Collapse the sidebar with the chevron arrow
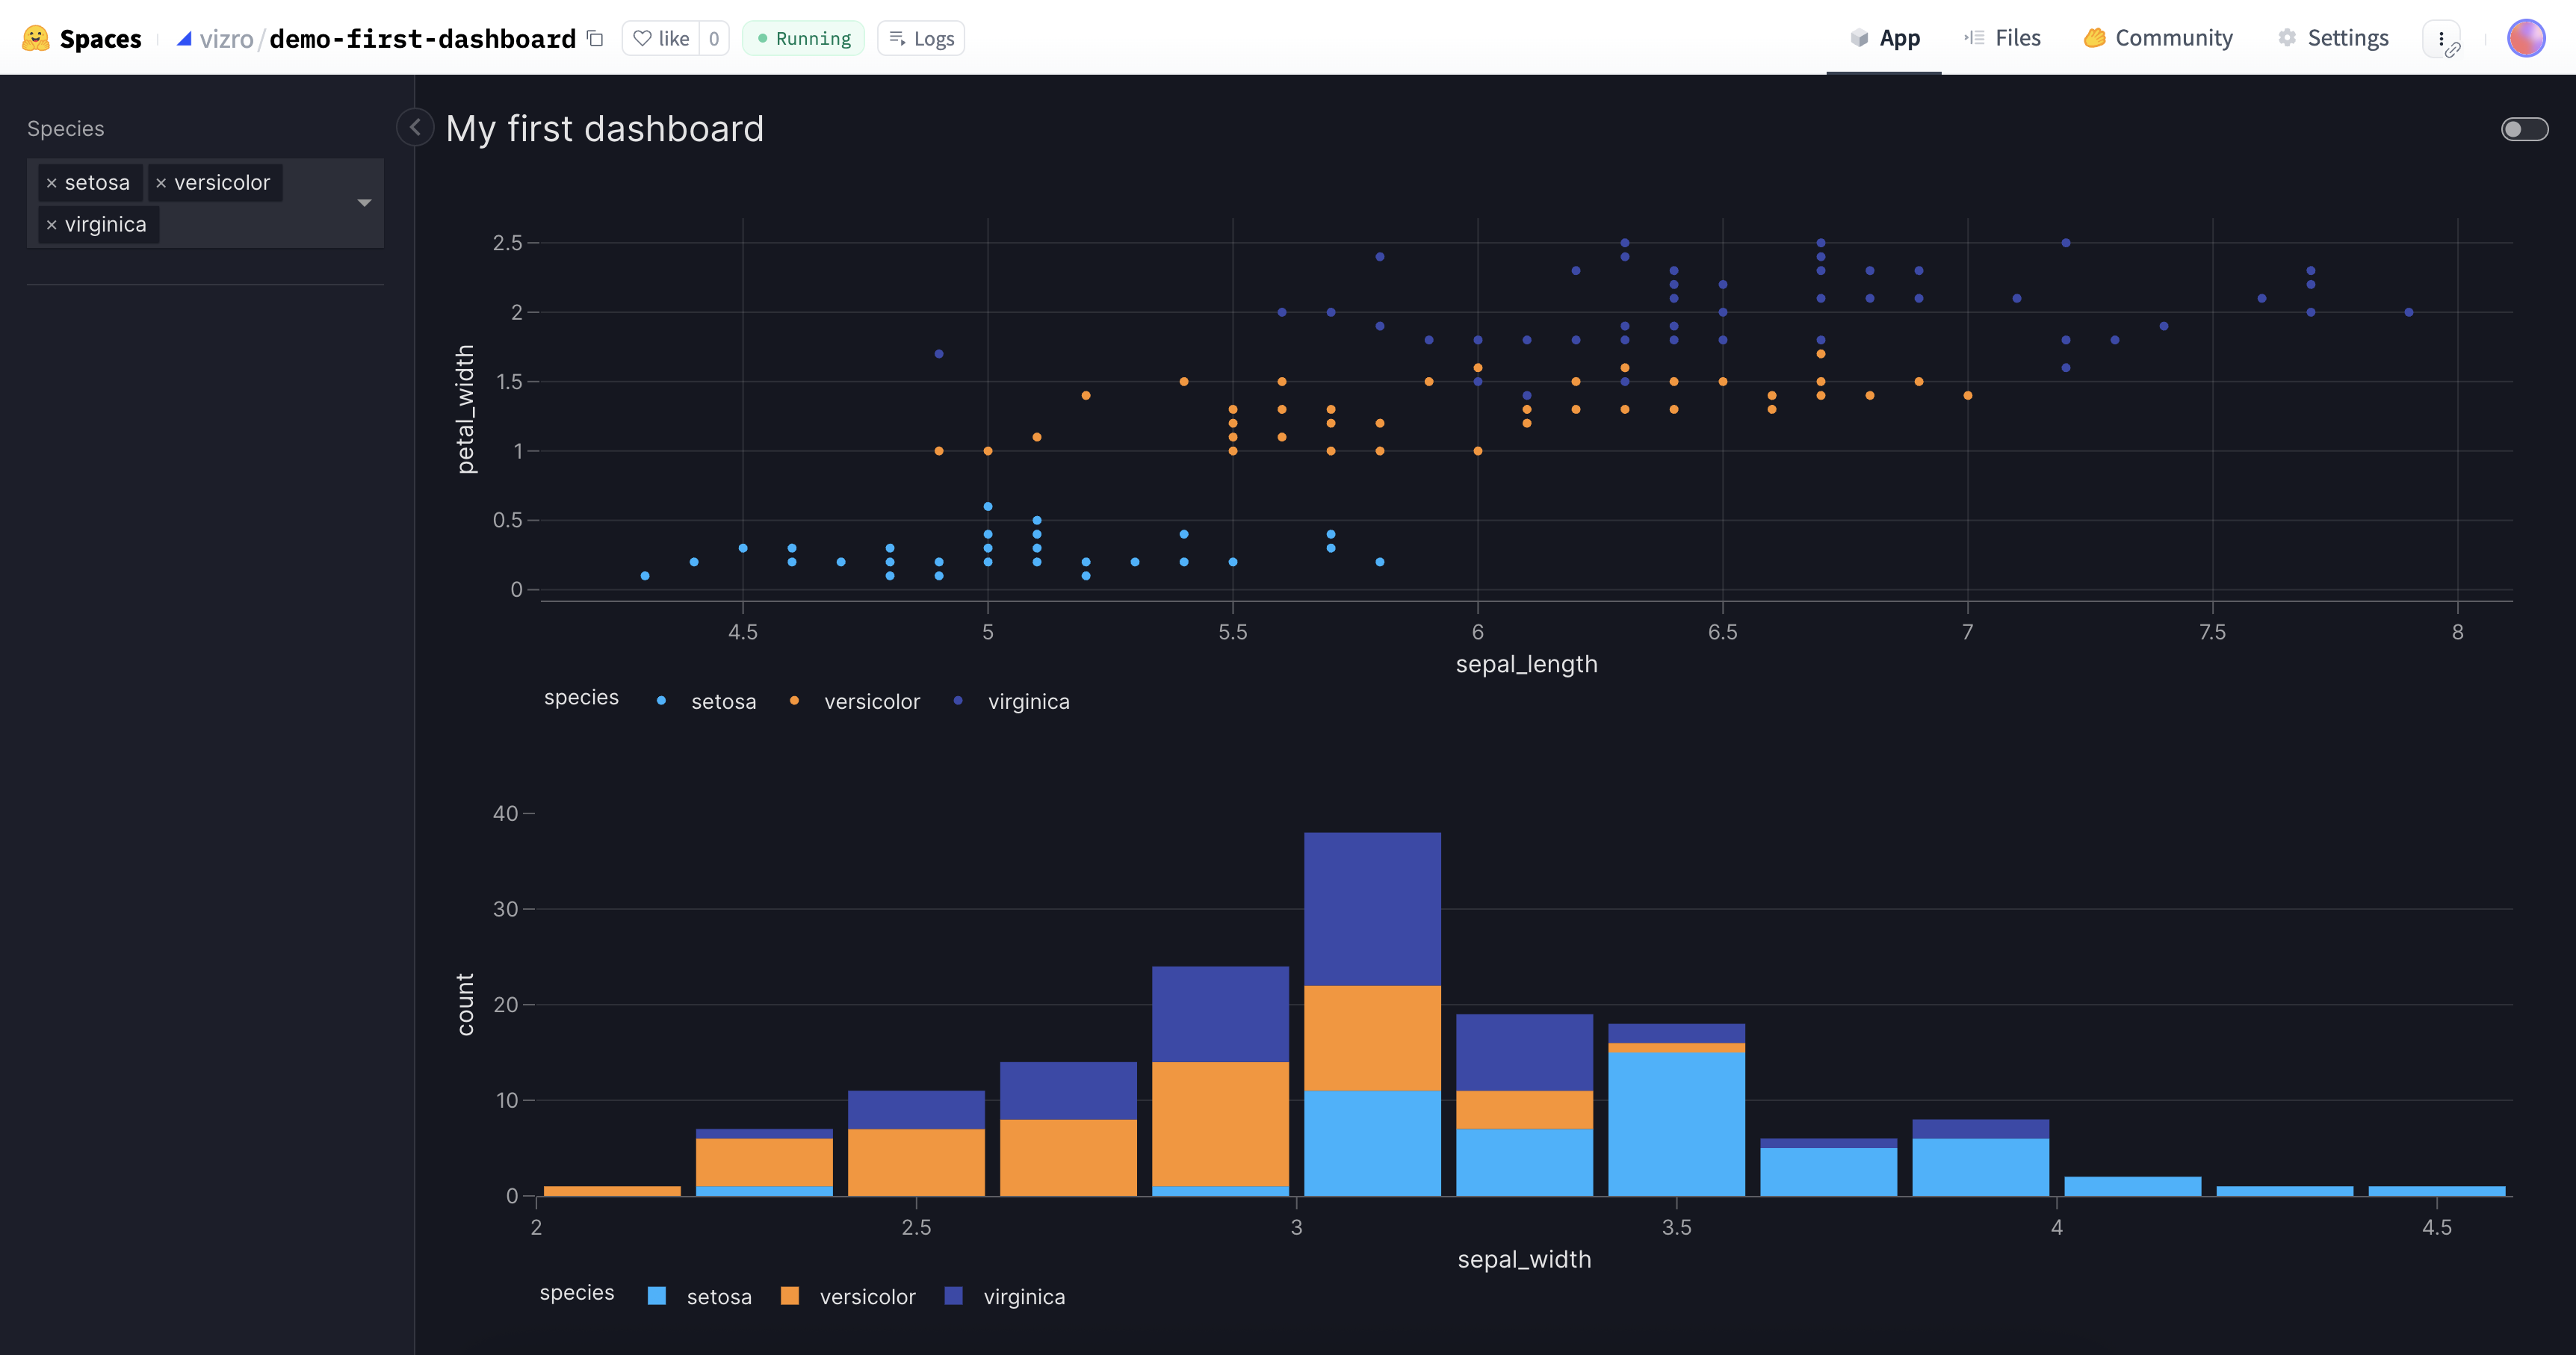This screenshot has height=1355, width=2576. pyautogui.click(x=415, y=127)
